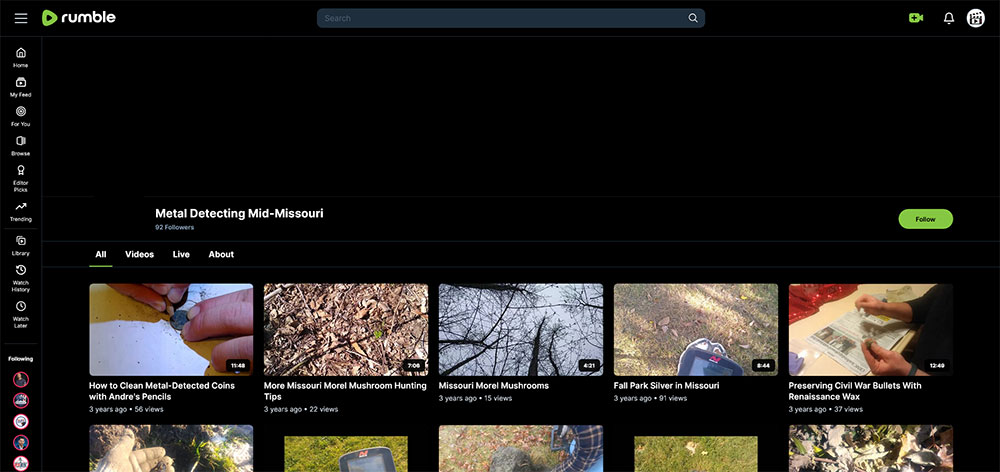This screenshot has height=472, width=1000.
Task: Open the Missouri Morel Mushrooms thumbnail
Action: [520, 330]
